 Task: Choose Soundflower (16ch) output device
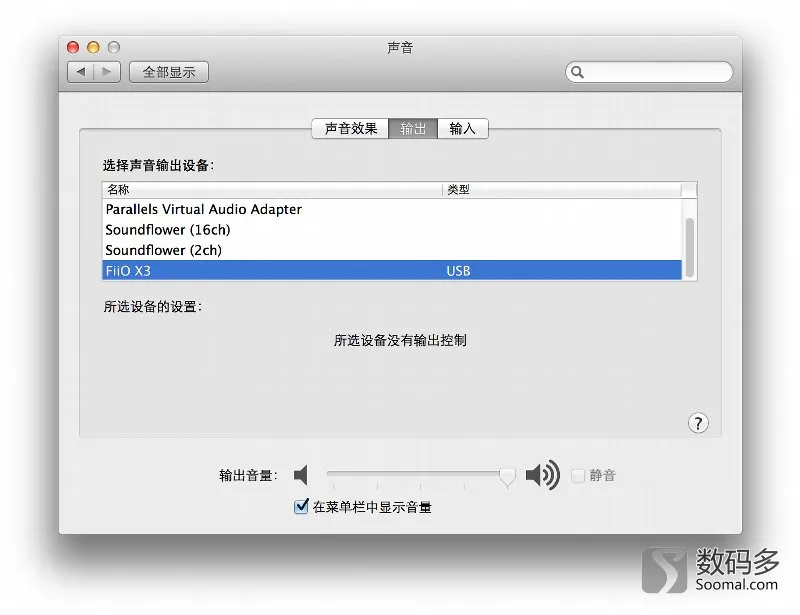(392, 230)
